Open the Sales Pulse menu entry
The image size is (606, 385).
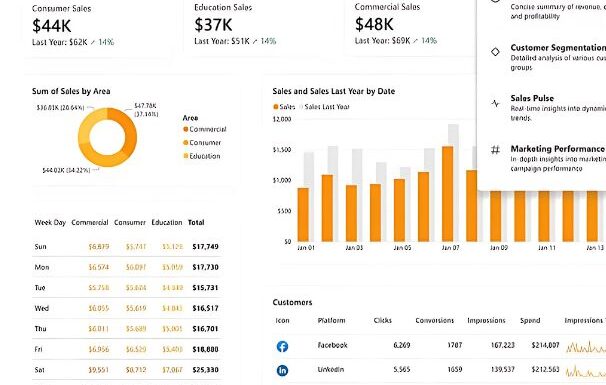(548, 107)
